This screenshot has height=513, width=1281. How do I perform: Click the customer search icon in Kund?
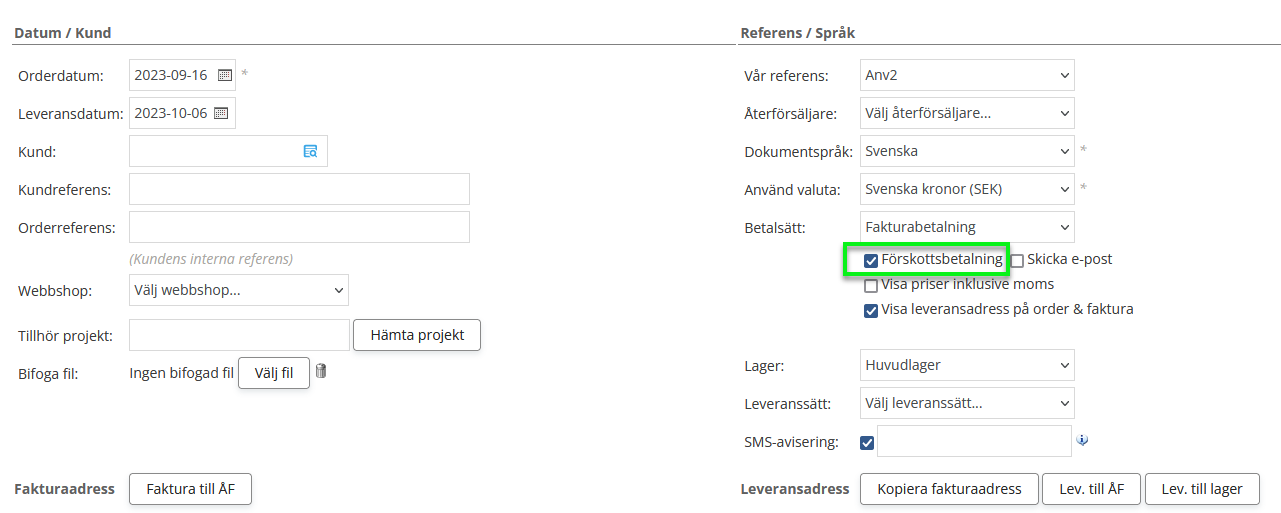point(311,151)
